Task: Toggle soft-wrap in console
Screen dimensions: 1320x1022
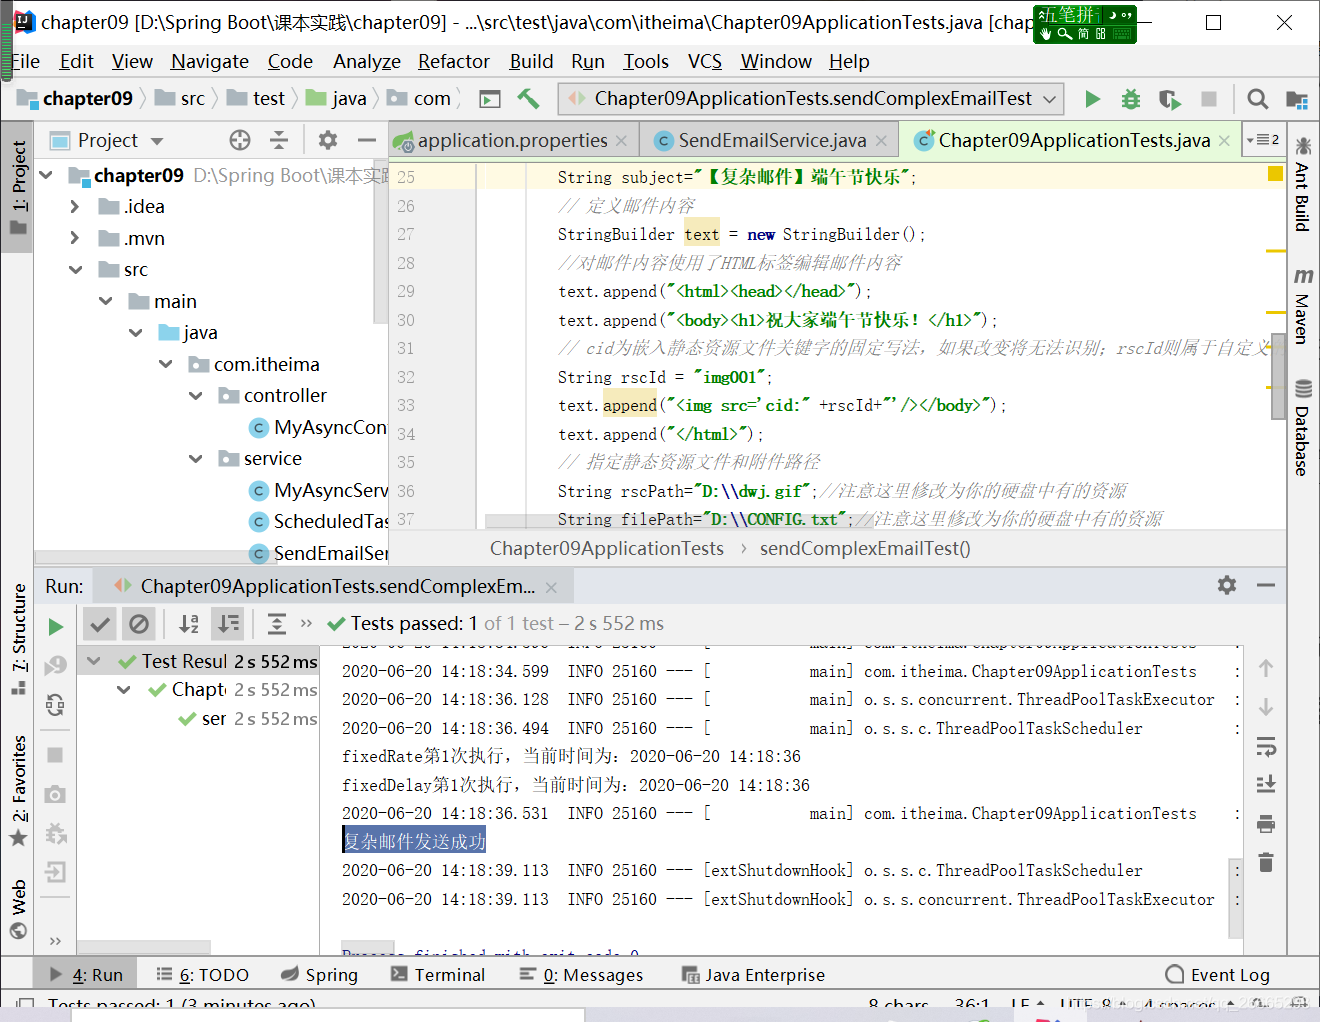Action: click(1266, 746)
